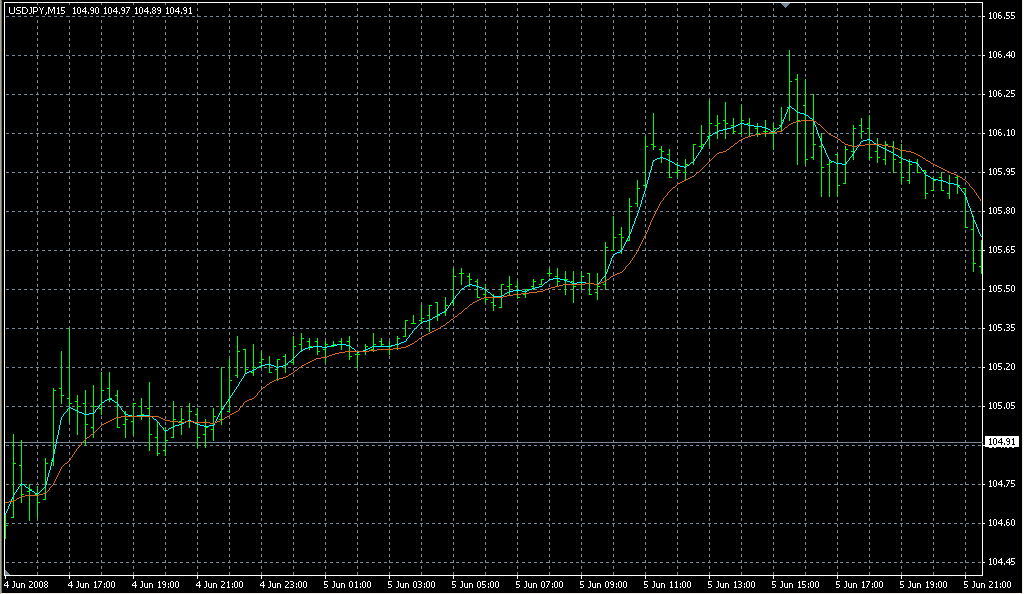Screen dimensions: 1024x594
Task: Click the '5 Jun 09:00' time label
Action: click(604, 585)
